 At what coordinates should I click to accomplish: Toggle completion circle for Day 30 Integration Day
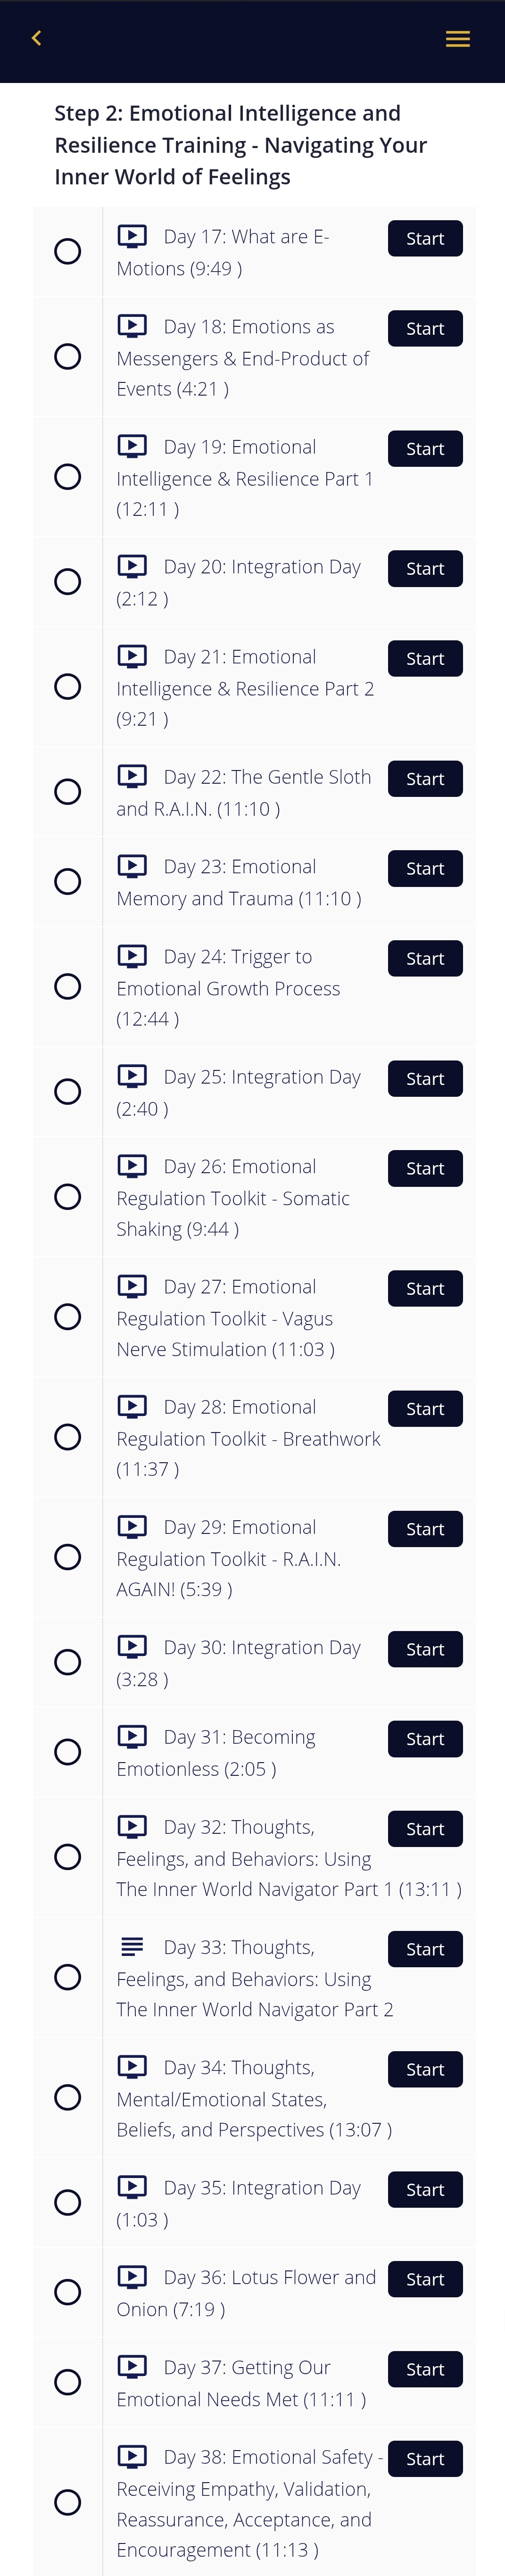pyautogui.click(x=68, y=1662)
